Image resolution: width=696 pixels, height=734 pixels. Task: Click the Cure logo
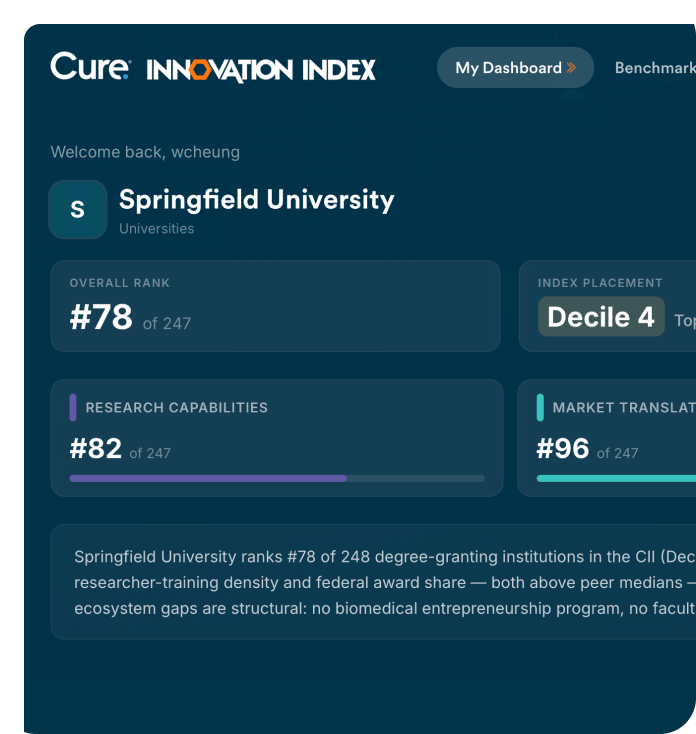90,68
